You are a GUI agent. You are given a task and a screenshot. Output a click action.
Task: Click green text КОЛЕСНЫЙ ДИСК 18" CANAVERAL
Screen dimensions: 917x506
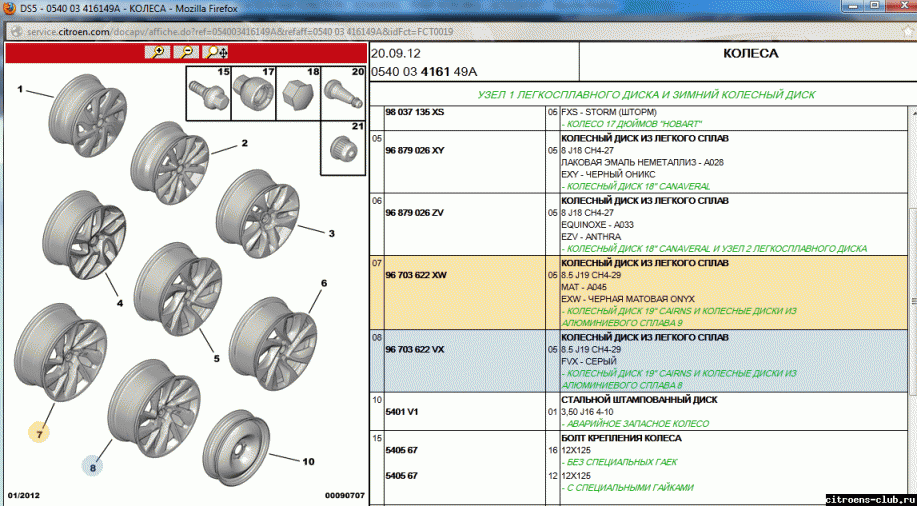click(636, 186)
